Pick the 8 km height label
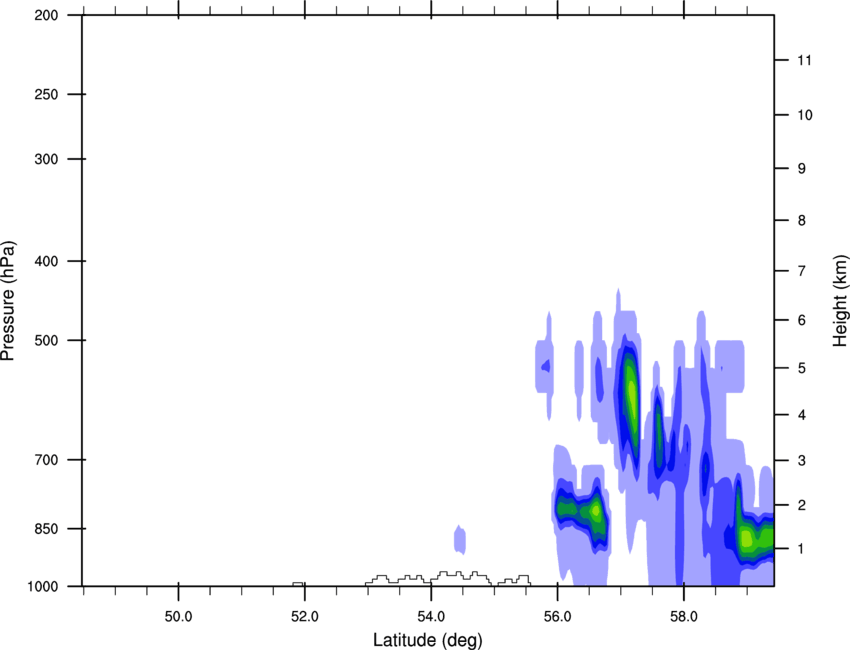The width and height of the screenshot is (850, 650). tap(802, 220)
